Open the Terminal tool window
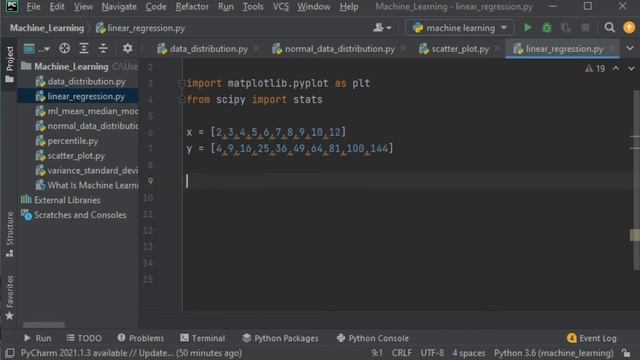The image size is (640, 360). [202, 338]
